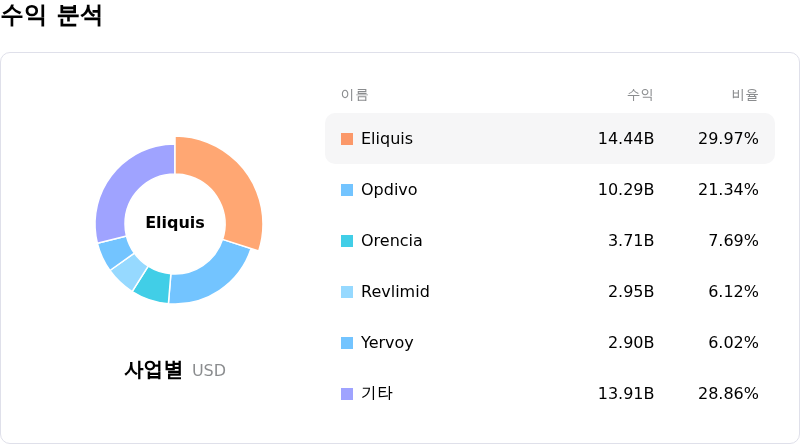Click the orange Eliquis donut segment
800x444 pixels.
[237, 189]
